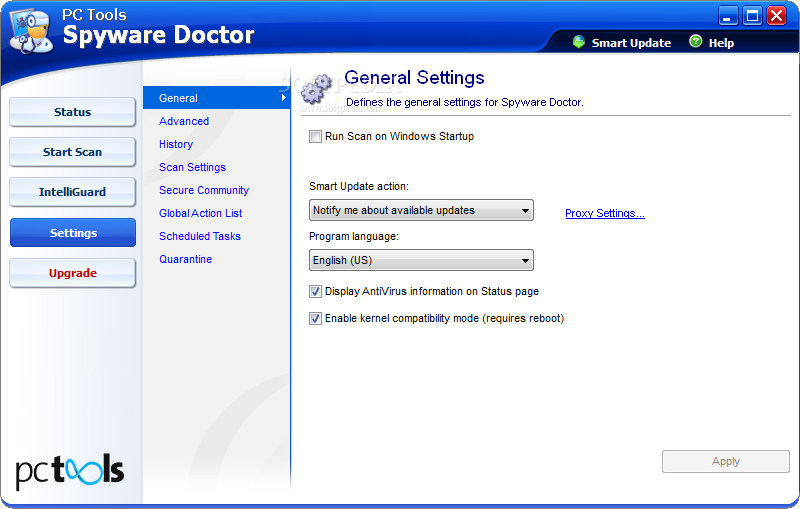Image resolution: width=800 pixels, height=509 pixels.
Task: Select the Settings button
Action: pos(73,233)
